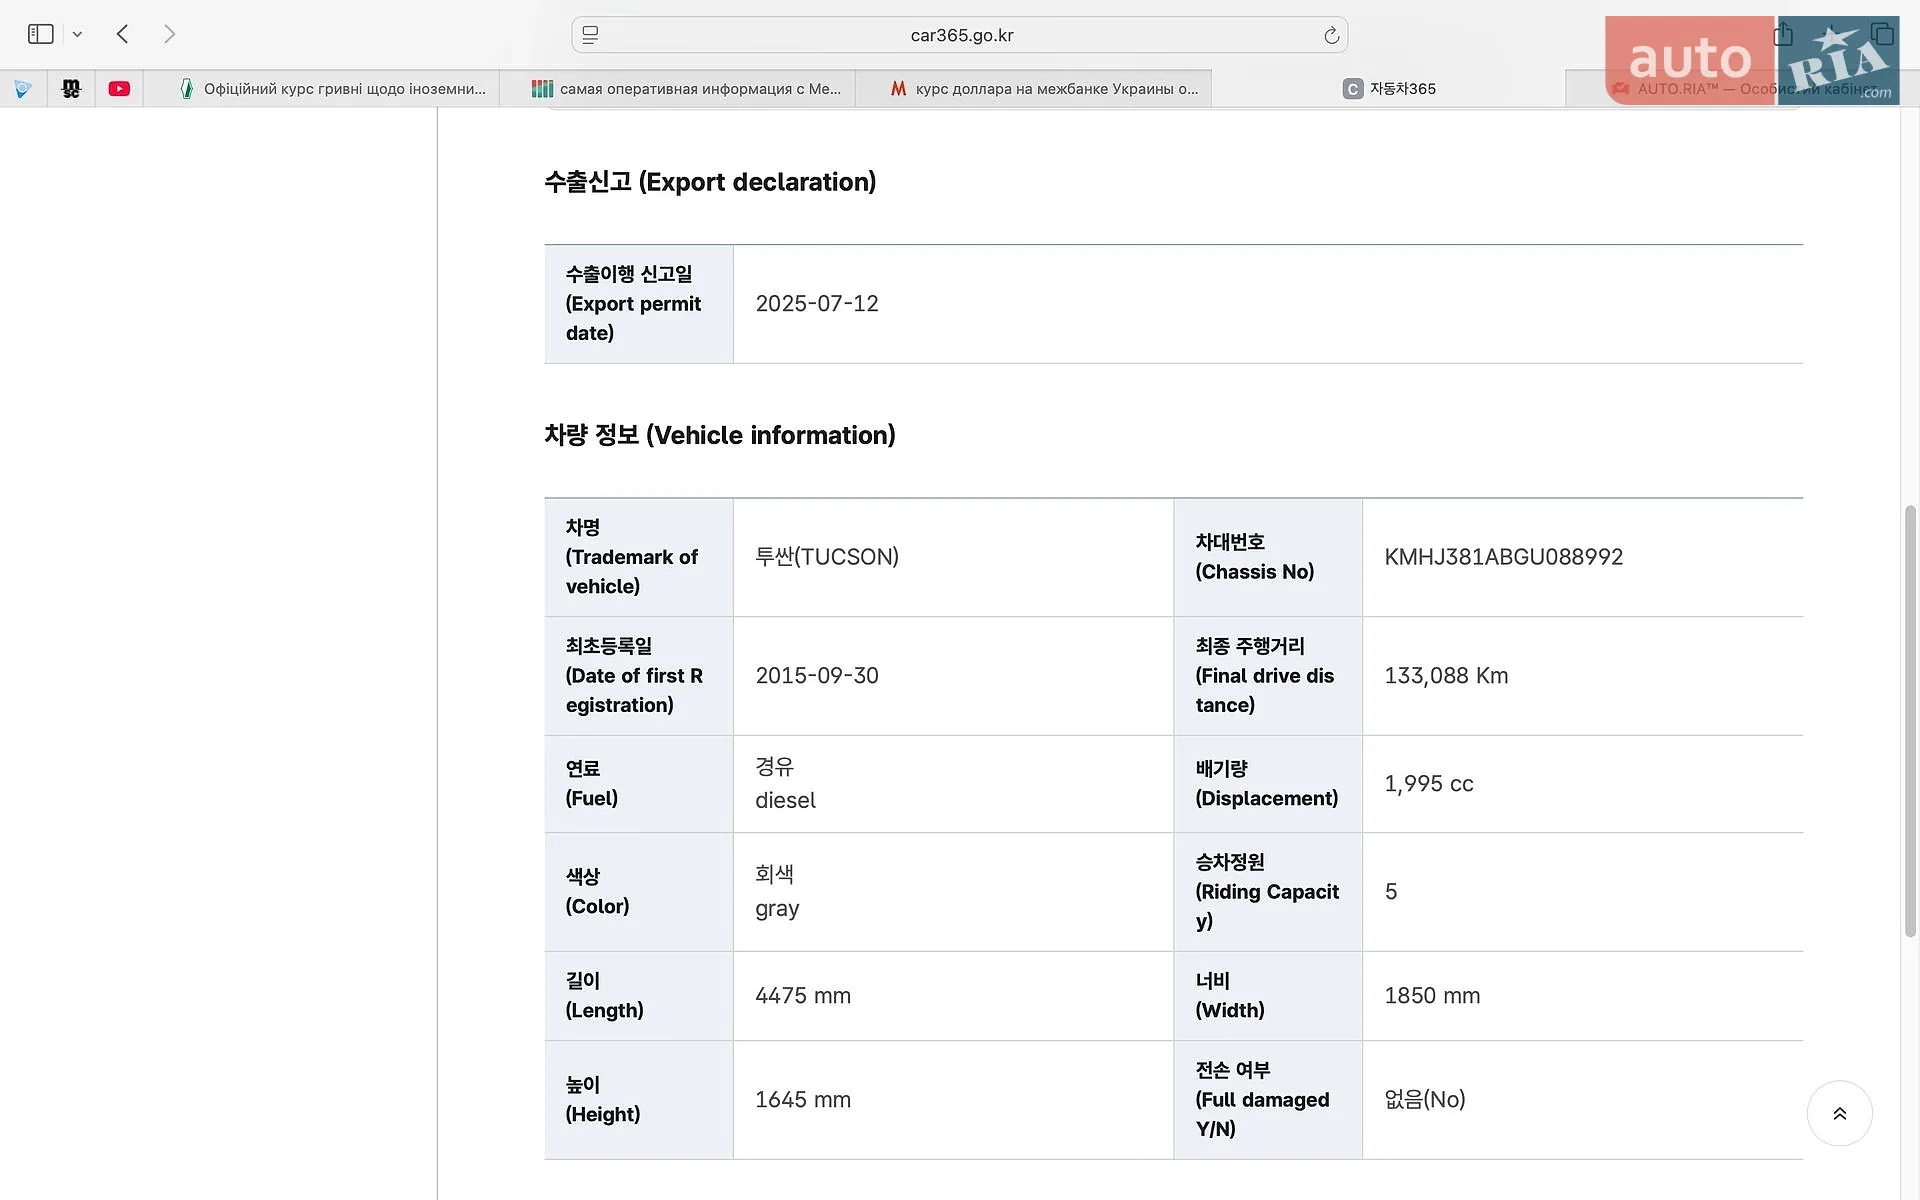Click the car365.go.kr address field
This screenshot has width=1920, height=1200.
click(960, 35)
